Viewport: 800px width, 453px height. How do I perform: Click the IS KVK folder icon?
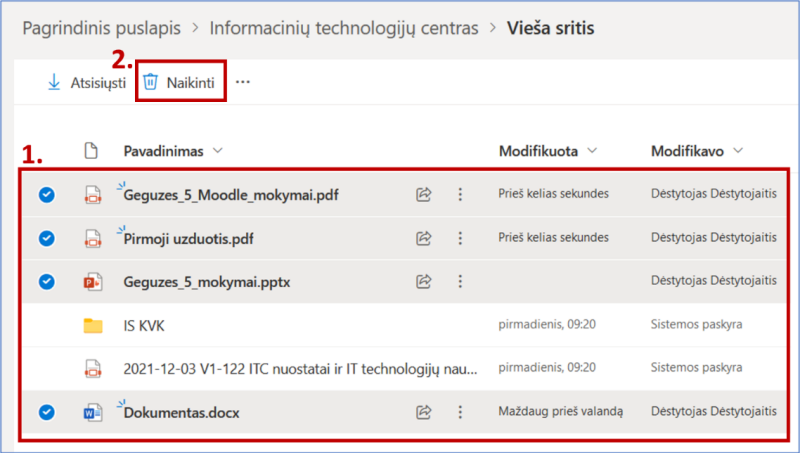[x=93, y=325]
